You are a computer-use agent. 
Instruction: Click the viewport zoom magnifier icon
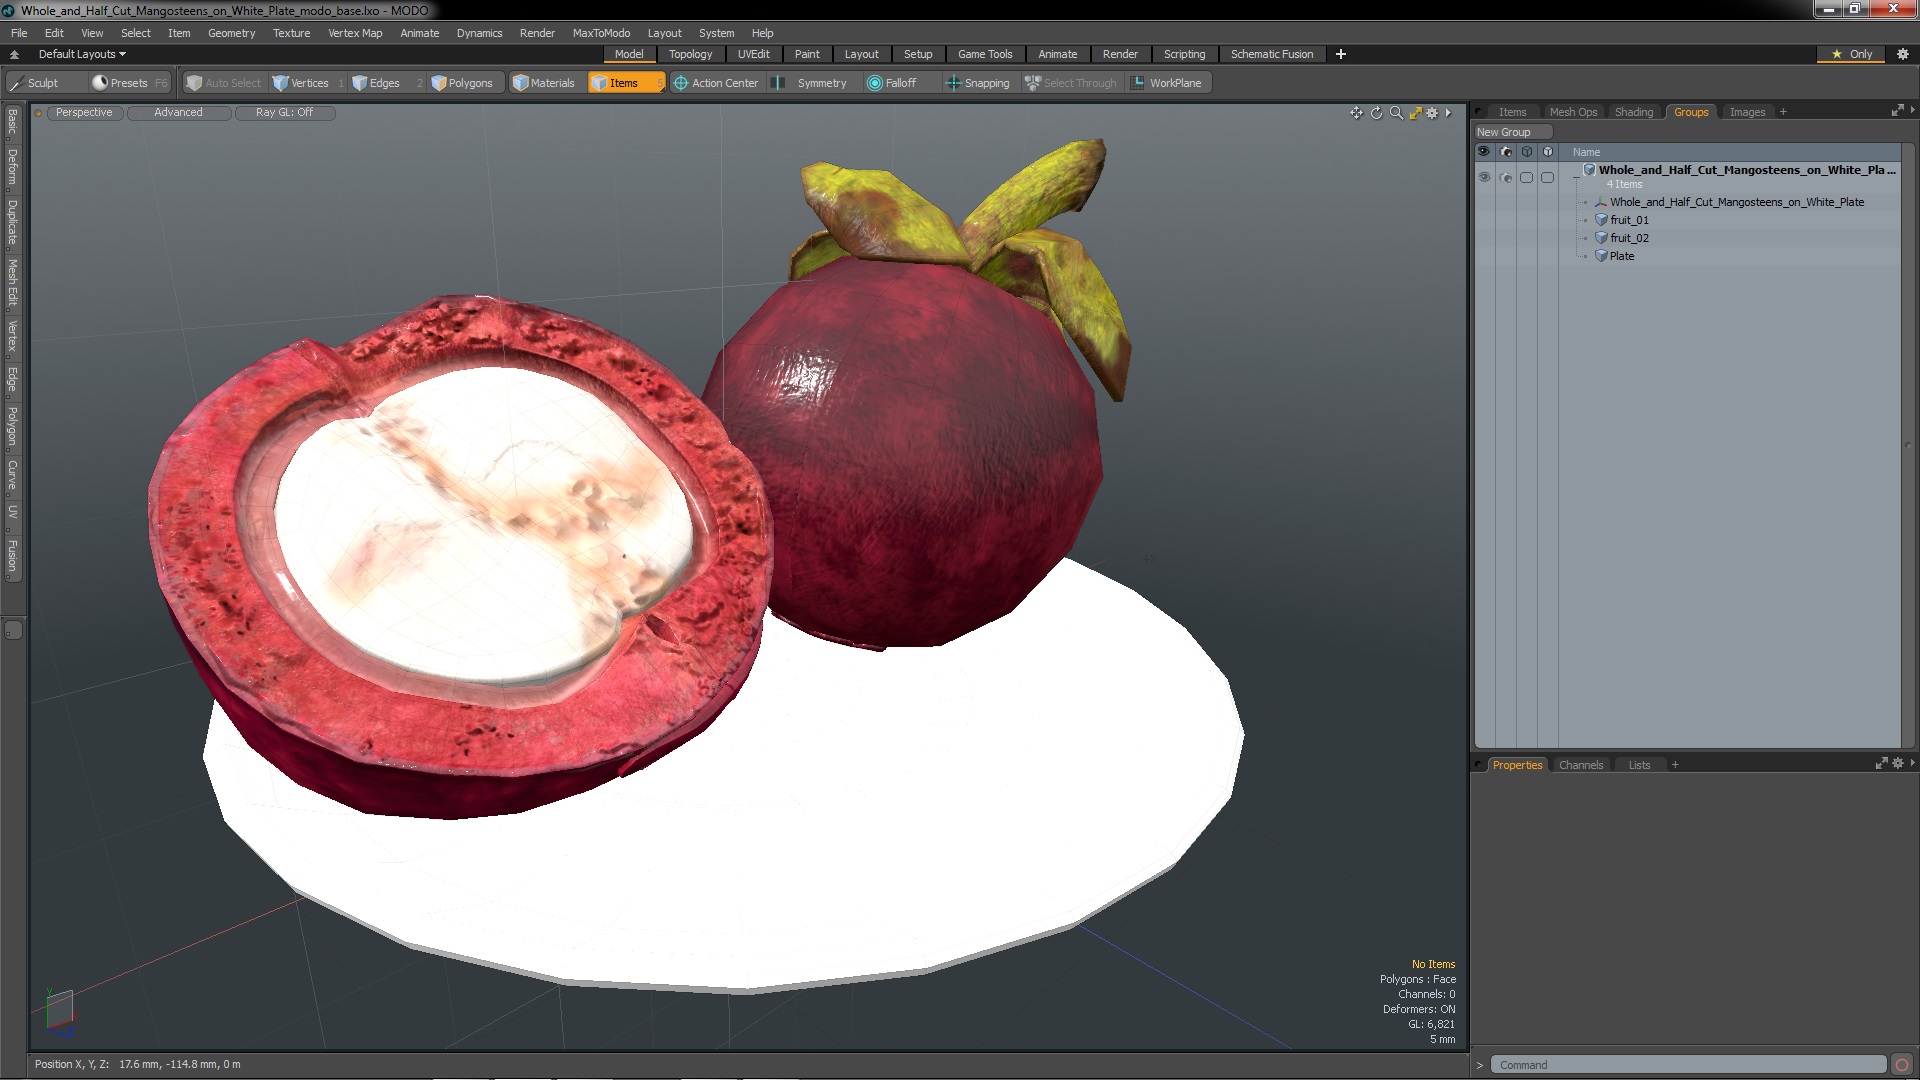(1396, 113)
